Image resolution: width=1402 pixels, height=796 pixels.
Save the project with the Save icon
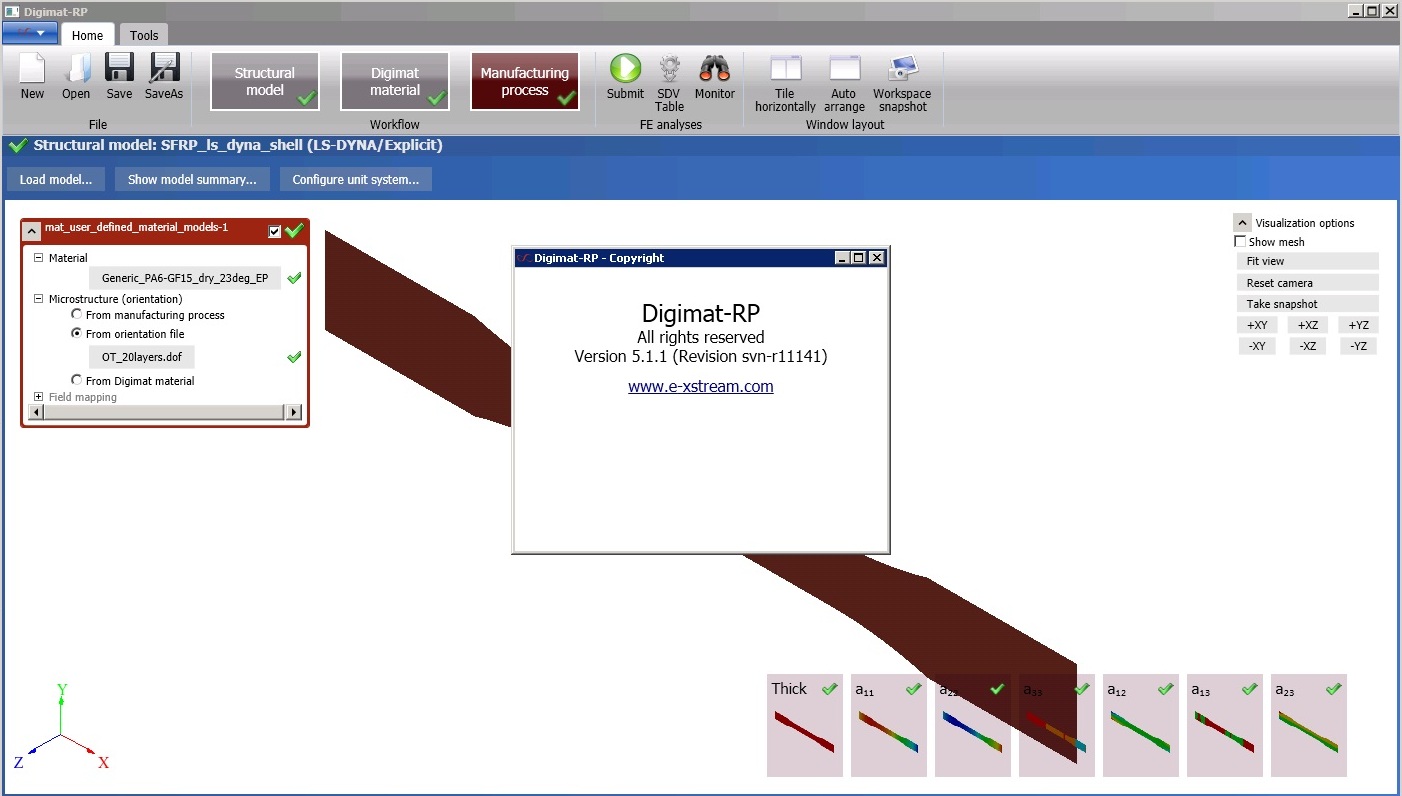119,77
